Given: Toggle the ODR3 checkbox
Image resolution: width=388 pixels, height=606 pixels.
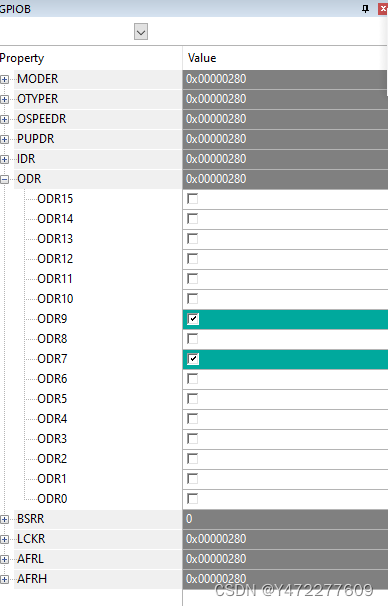Looking at the screenshot, I should pyautogui.click(x=192, y=439).
